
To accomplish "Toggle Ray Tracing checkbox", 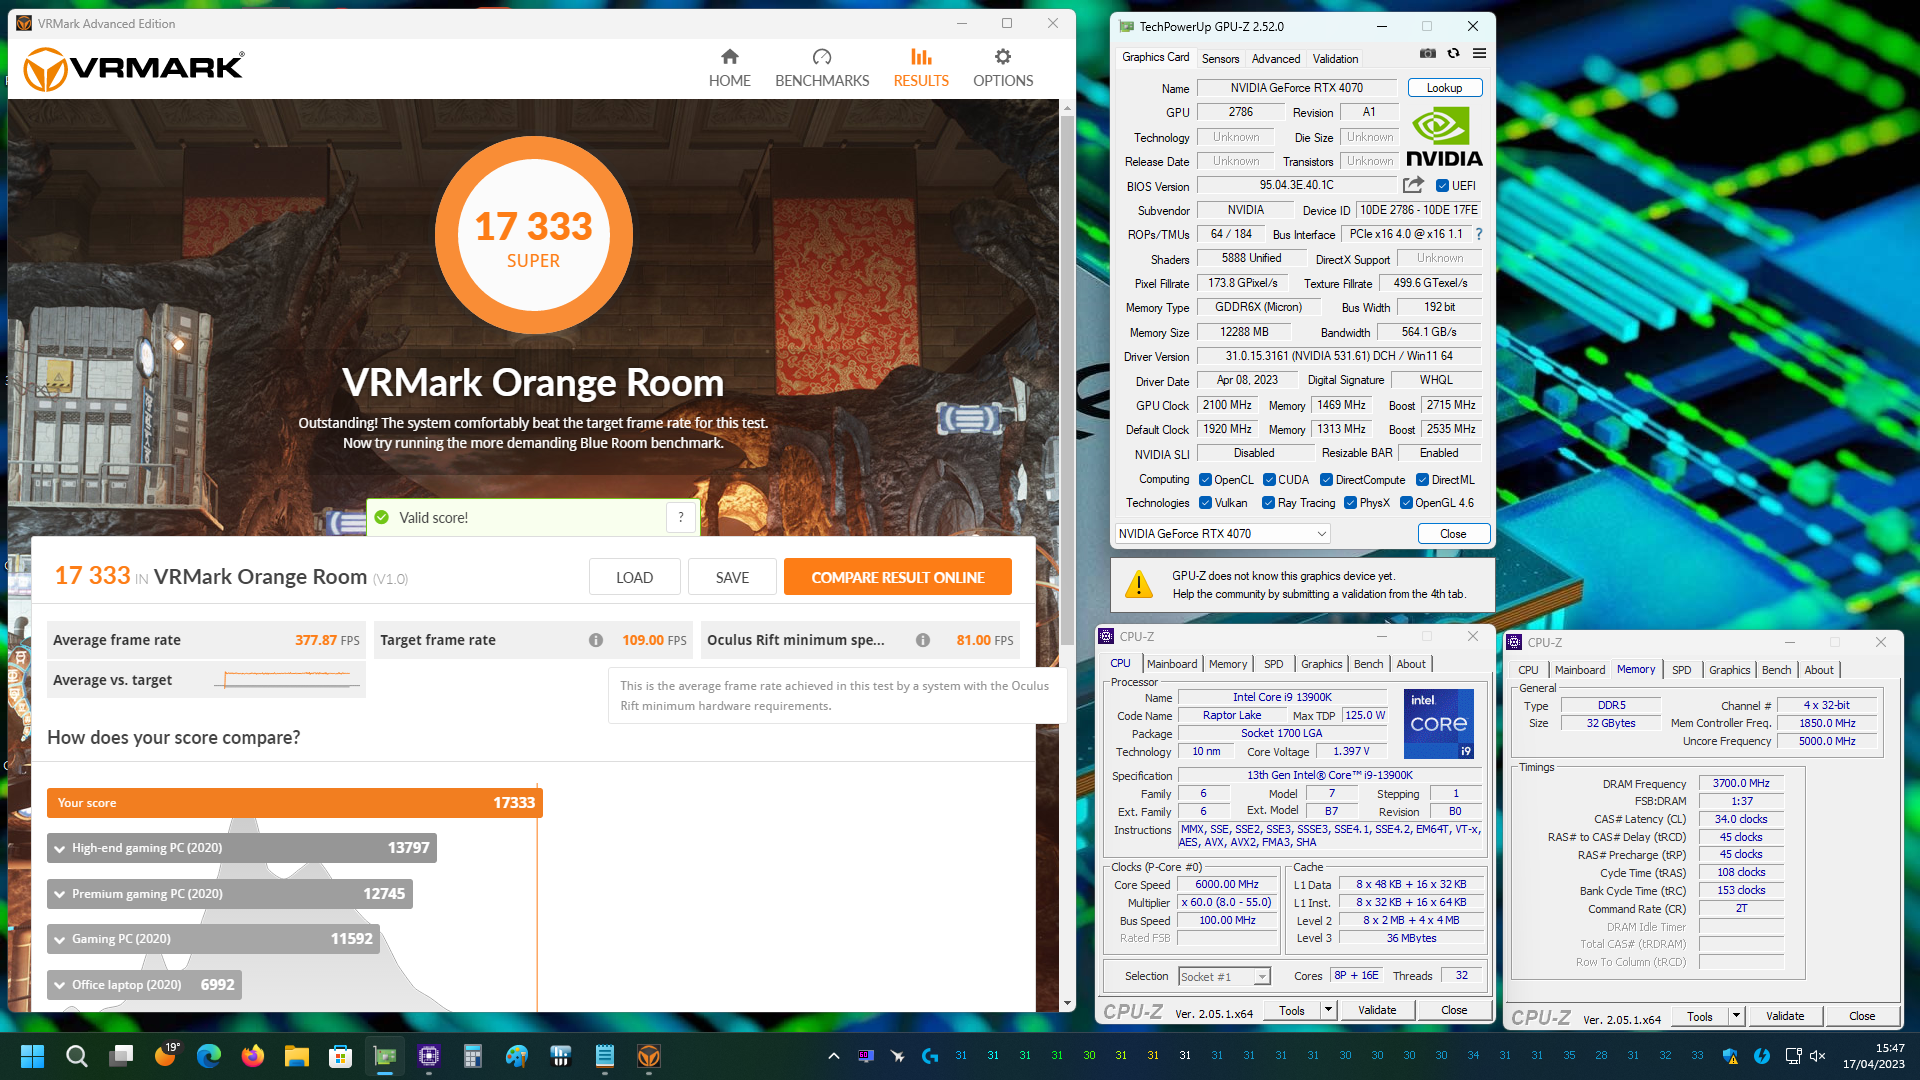I will [1269, 503].
